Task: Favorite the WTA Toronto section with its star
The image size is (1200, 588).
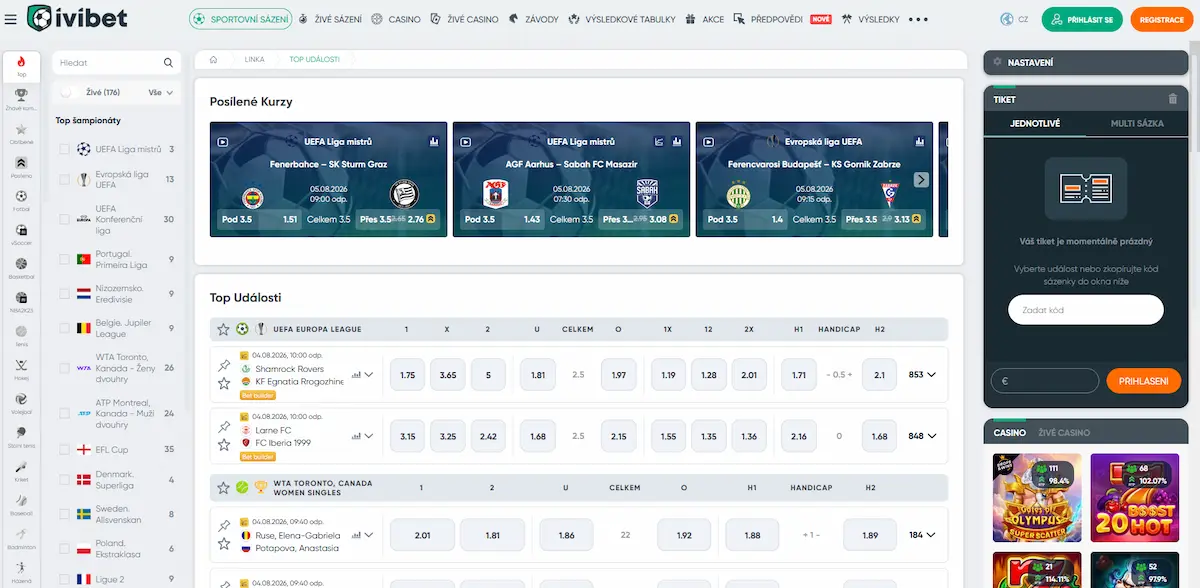Action: [x=223, y=487]
